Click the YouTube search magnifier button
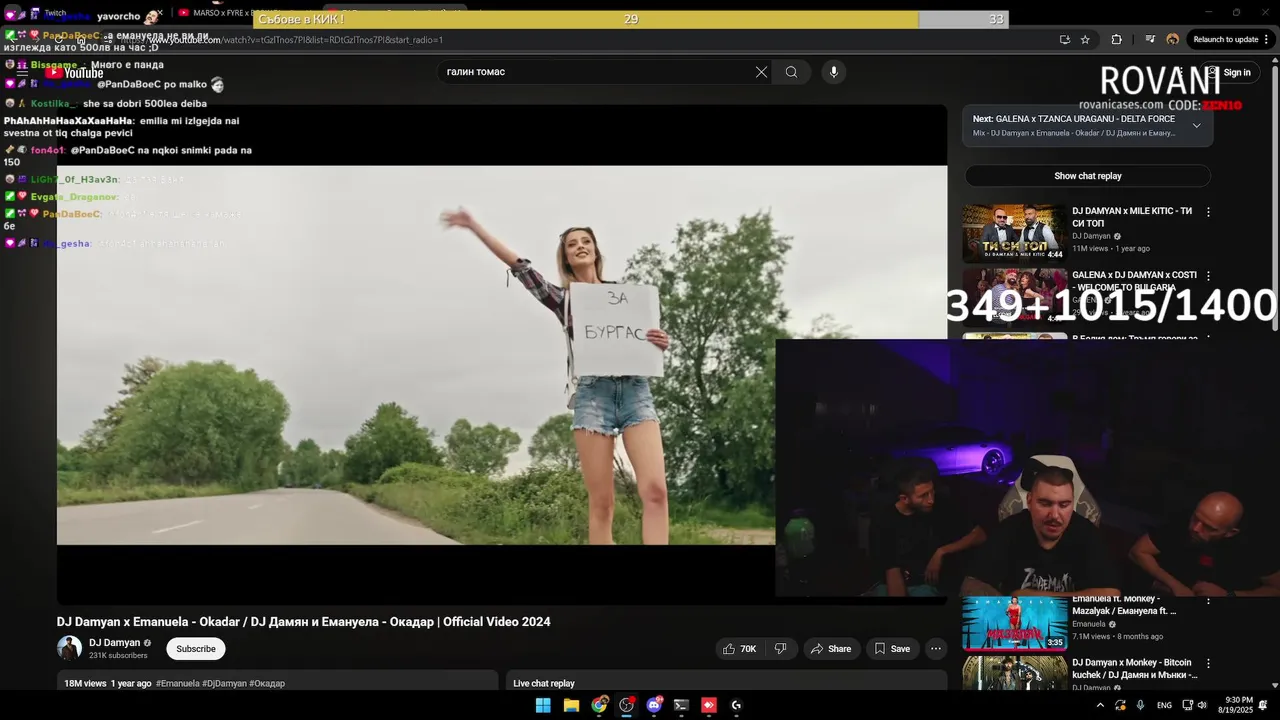The height and width of the screenshot is (720, 1280). coord(791,72)
